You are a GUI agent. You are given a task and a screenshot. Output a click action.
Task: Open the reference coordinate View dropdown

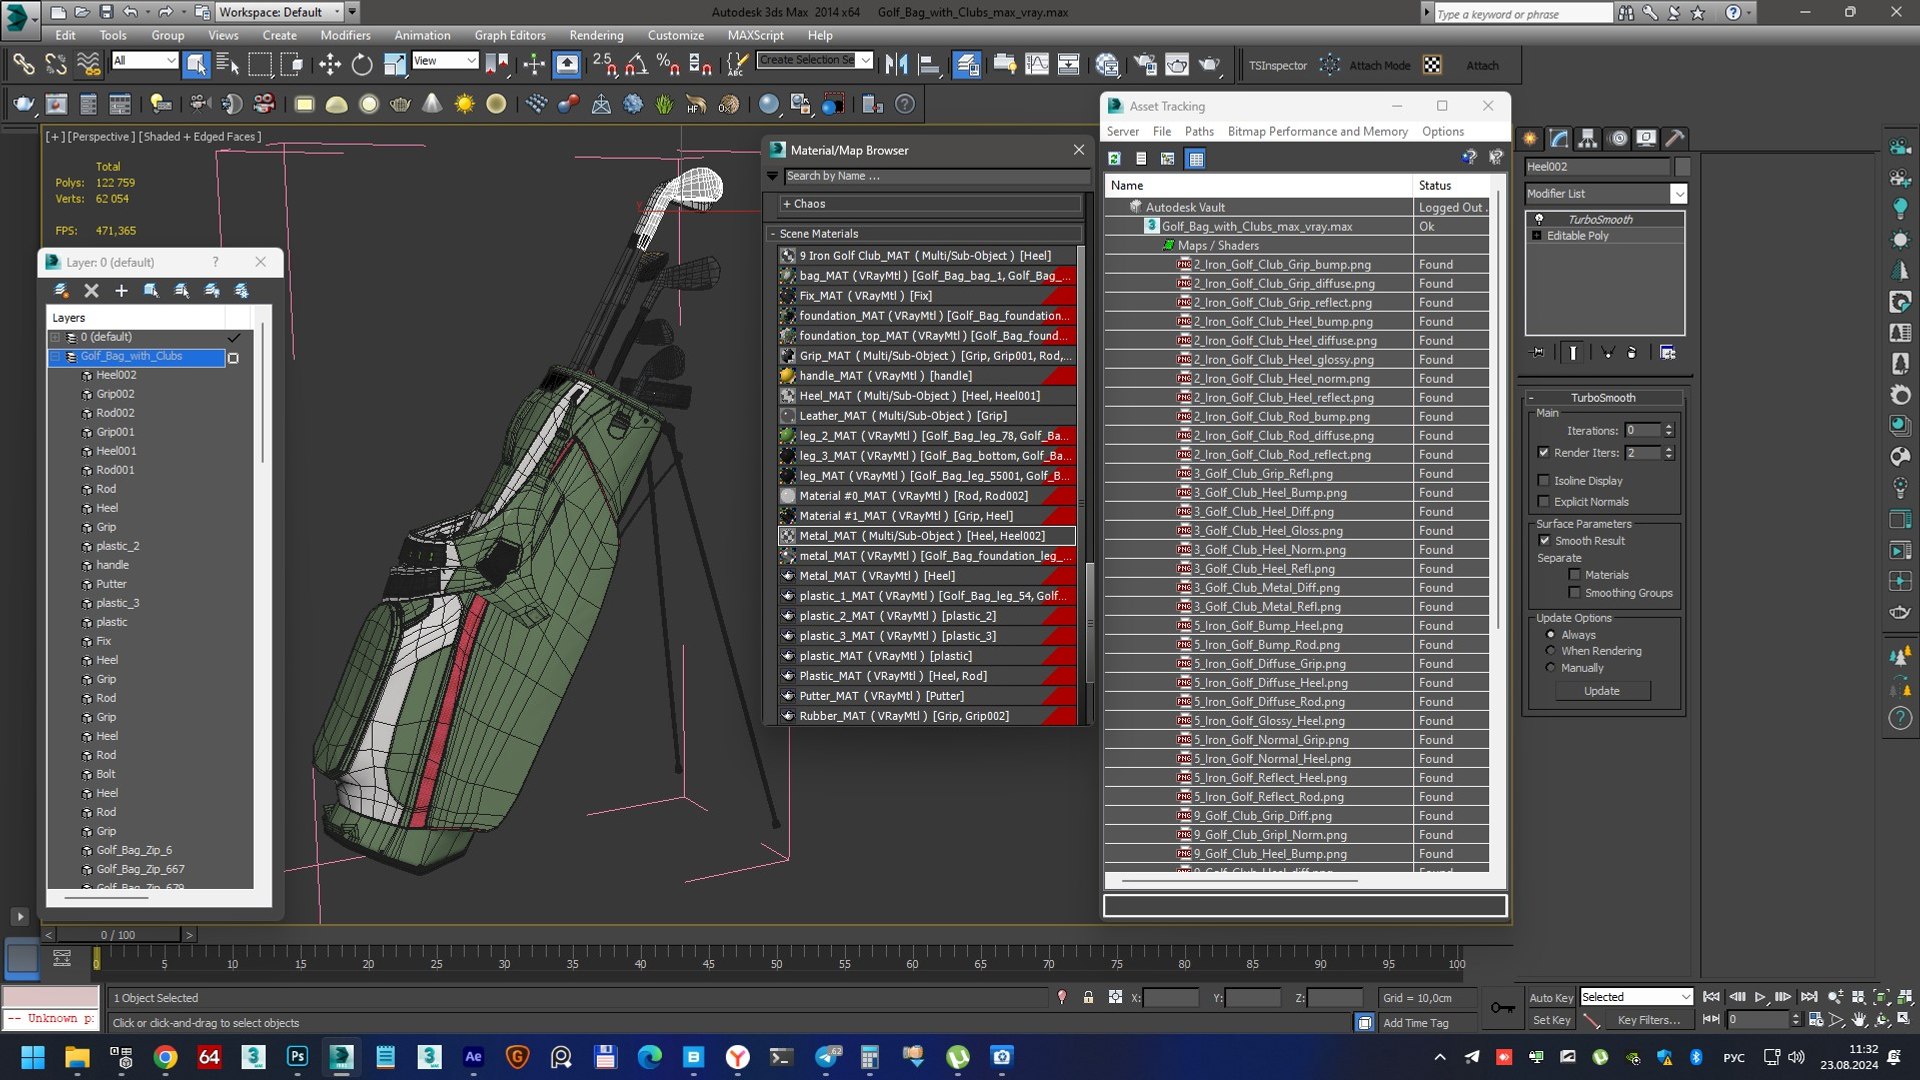445,61
